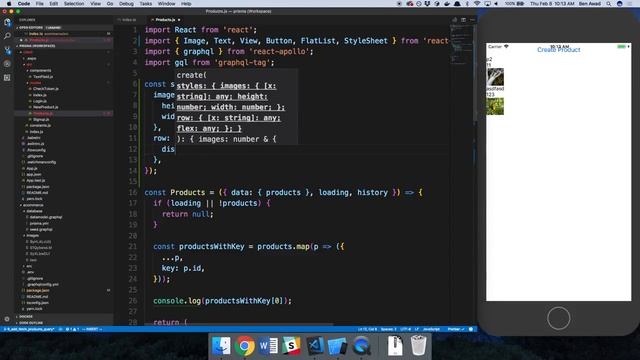Expand the .expo folder in explorer

point(31,58)
